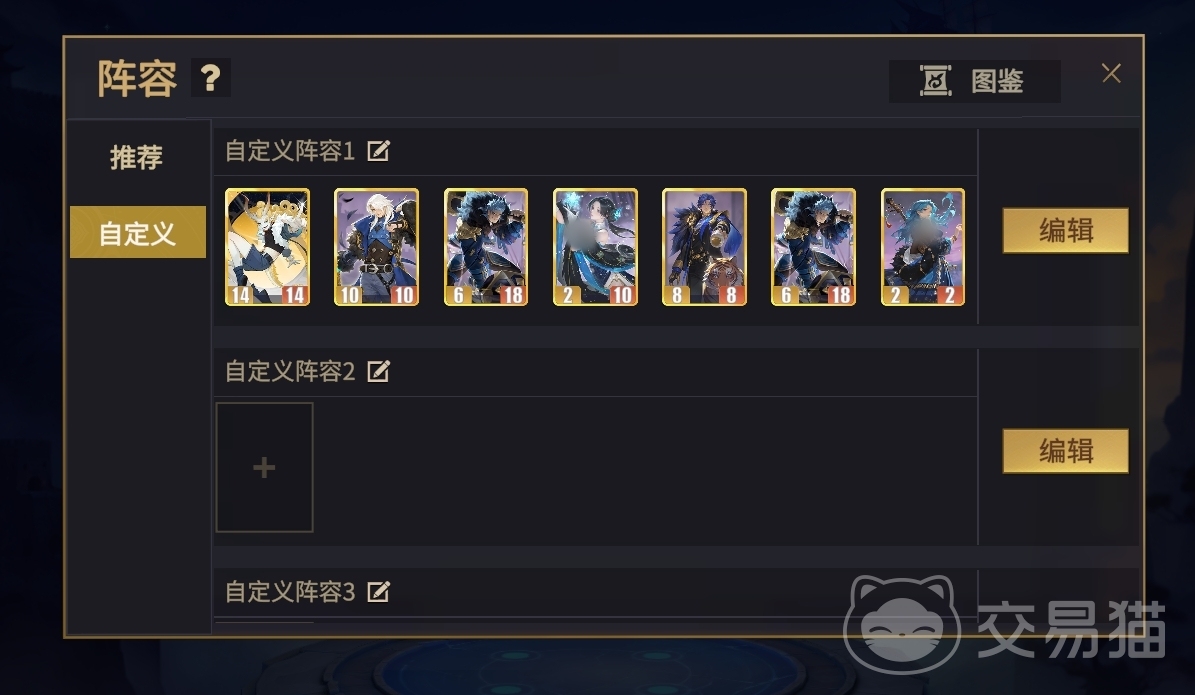Pick the first 6/18 card in lineup
Image resolution: width=1195 pixels, height=695 pixels.
coord(485,247)
